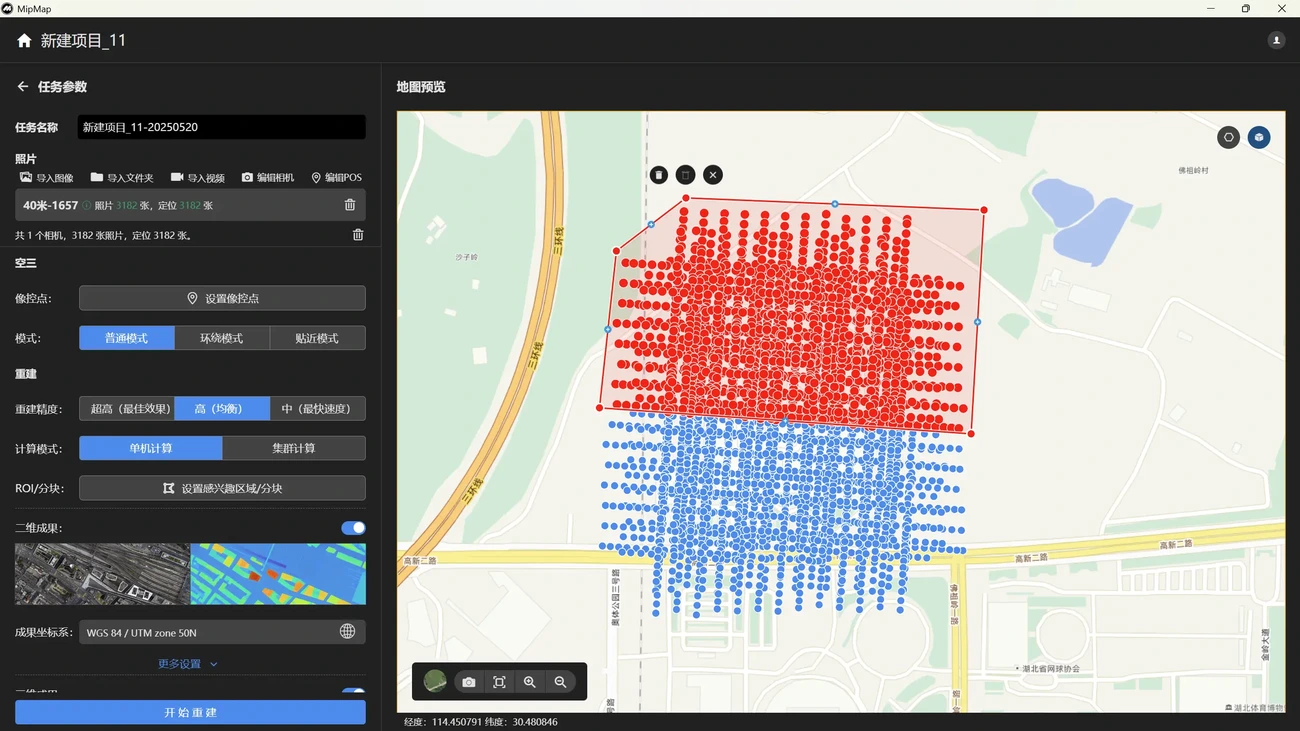Screen dimensions: 1300x731
Task: Click the home icon beside the project name
Action: (24, 41)
